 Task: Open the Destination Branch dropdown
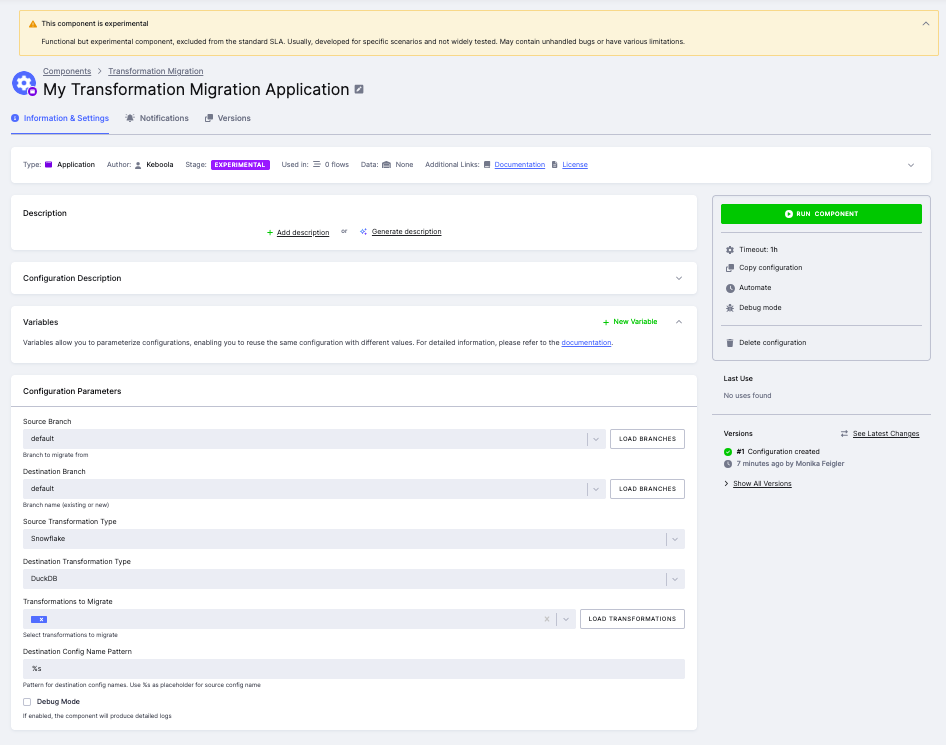pyautogui.click(x=314, y=489)
